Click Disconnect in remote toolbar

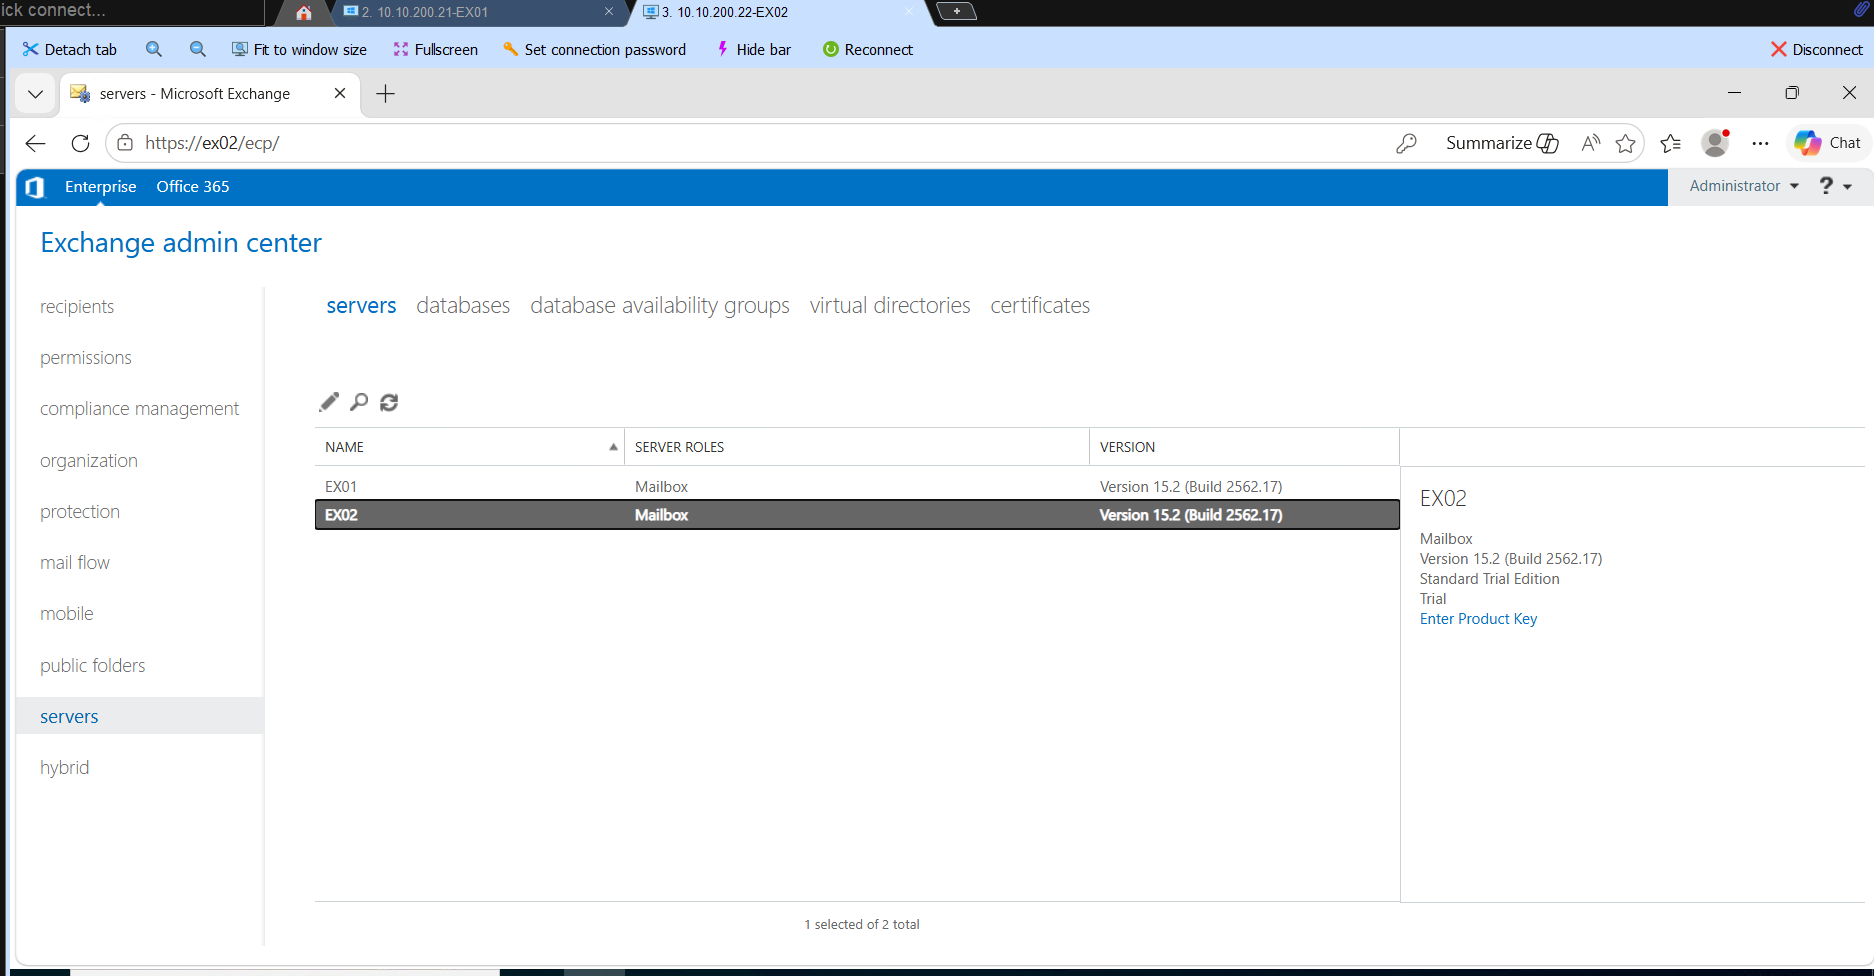coord(1816,49)
